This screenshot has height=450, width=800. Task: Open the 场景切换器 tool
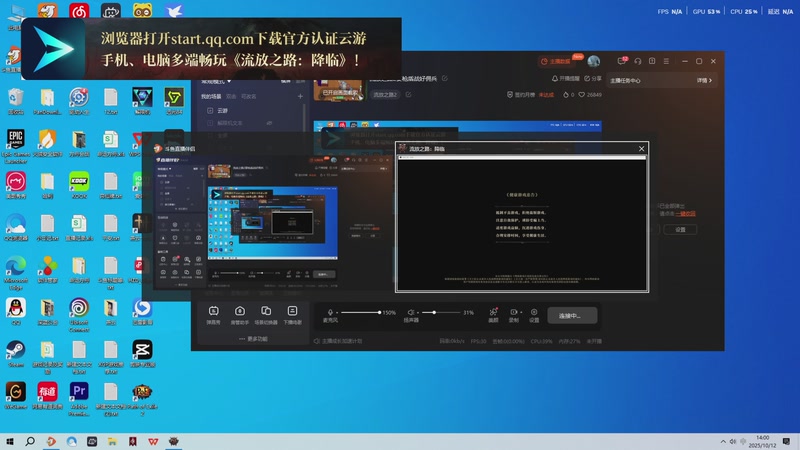(266, 315)
